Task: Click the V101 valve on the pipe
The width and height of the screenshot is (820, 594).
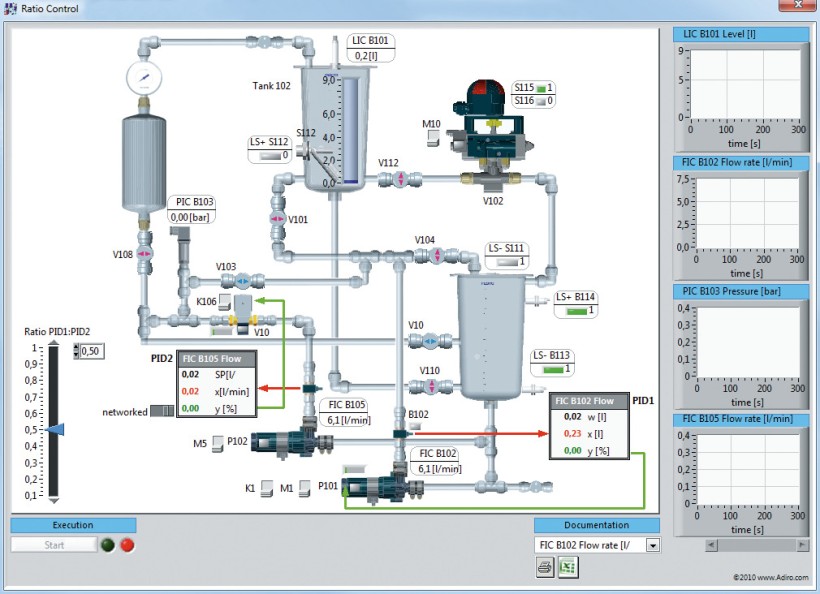Action: click(x=277, y=218)
